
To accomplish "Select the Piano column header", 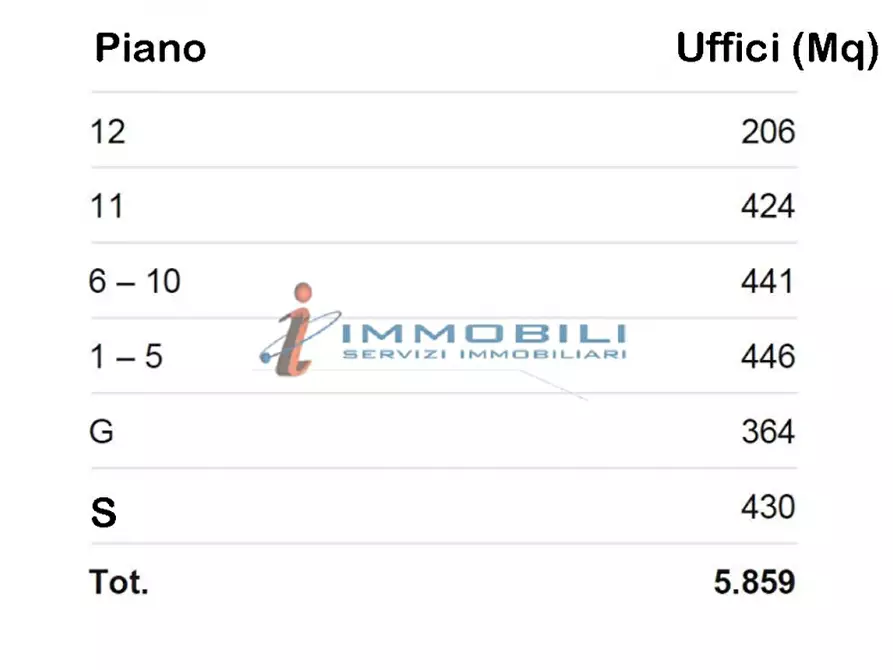I will (x=150, y=48).
